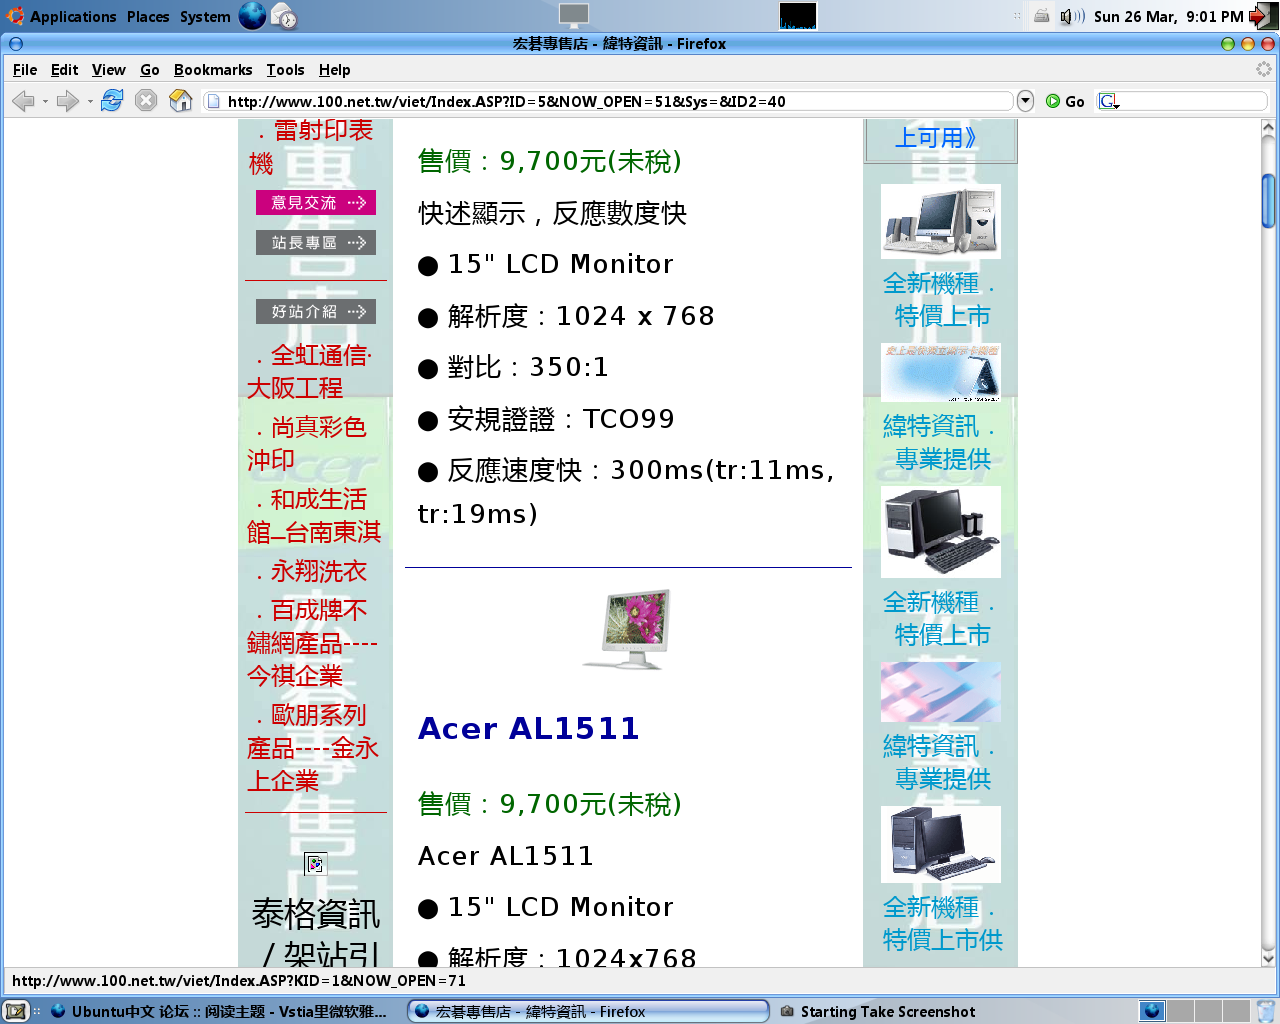Click the pink keyboard thumbnail
The image size is (1280, 1024).
[941, 692]
